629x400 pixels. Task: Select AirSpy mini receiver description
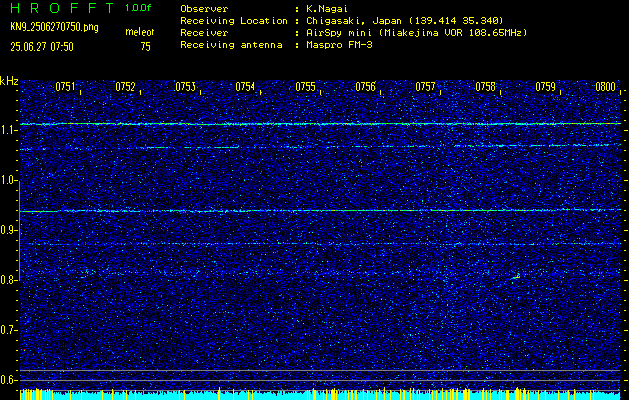(x=416, y=32)
